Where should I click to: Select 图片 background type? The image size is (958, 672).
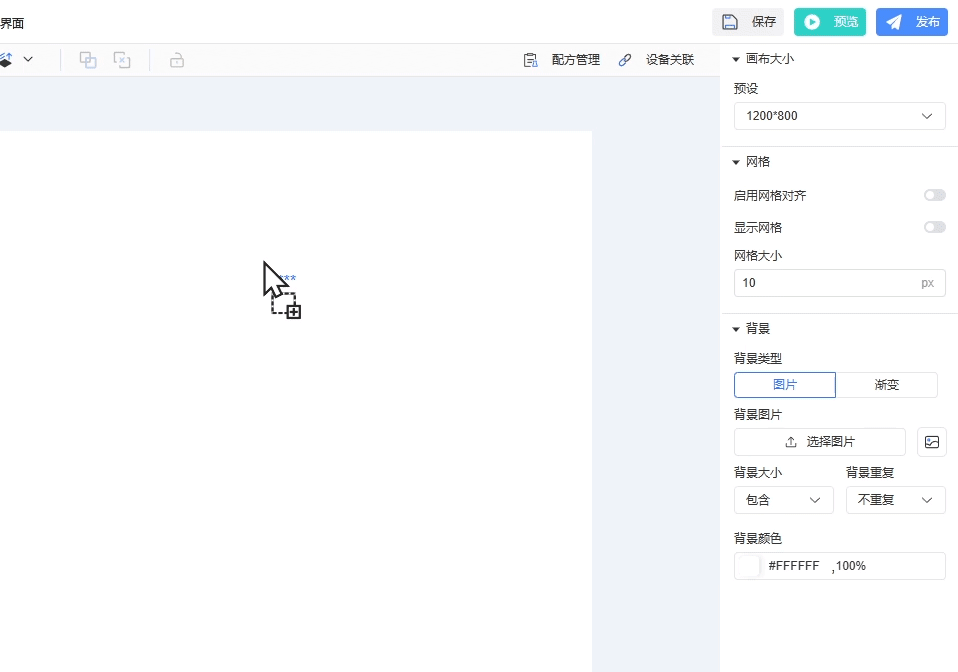(785, 385)
